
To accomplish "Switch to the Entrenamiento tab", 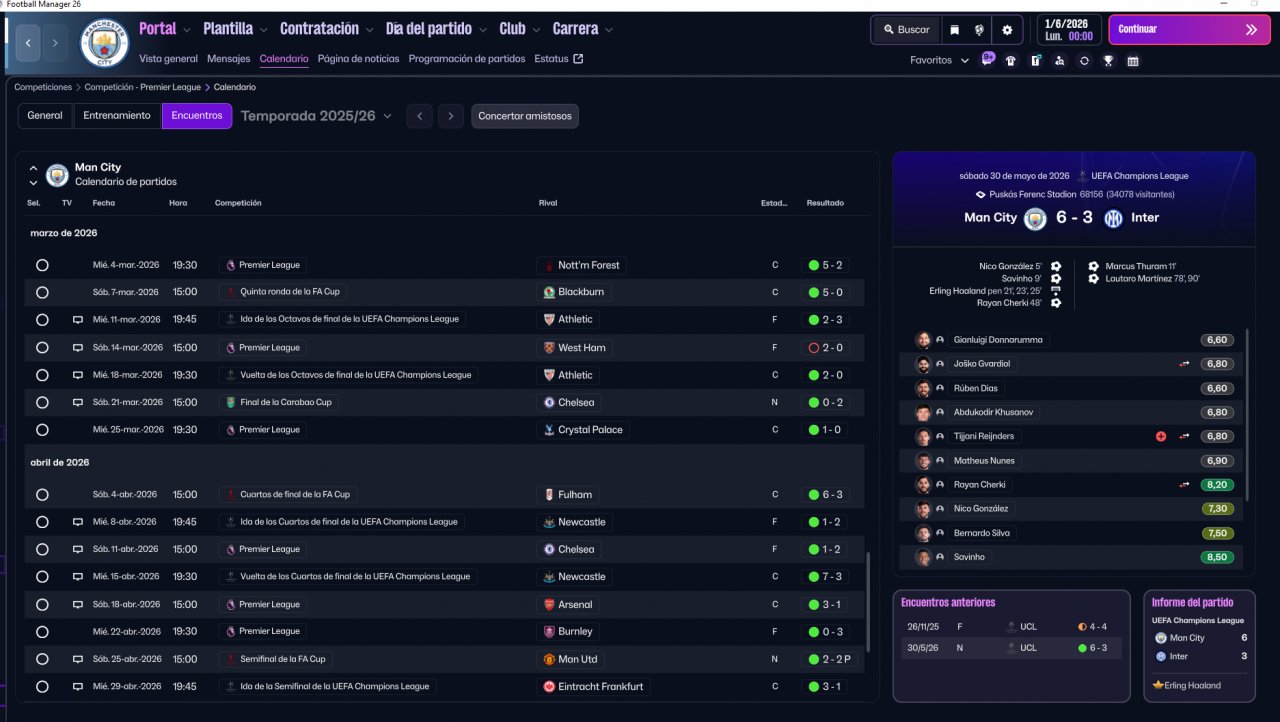I will (117, 116).
